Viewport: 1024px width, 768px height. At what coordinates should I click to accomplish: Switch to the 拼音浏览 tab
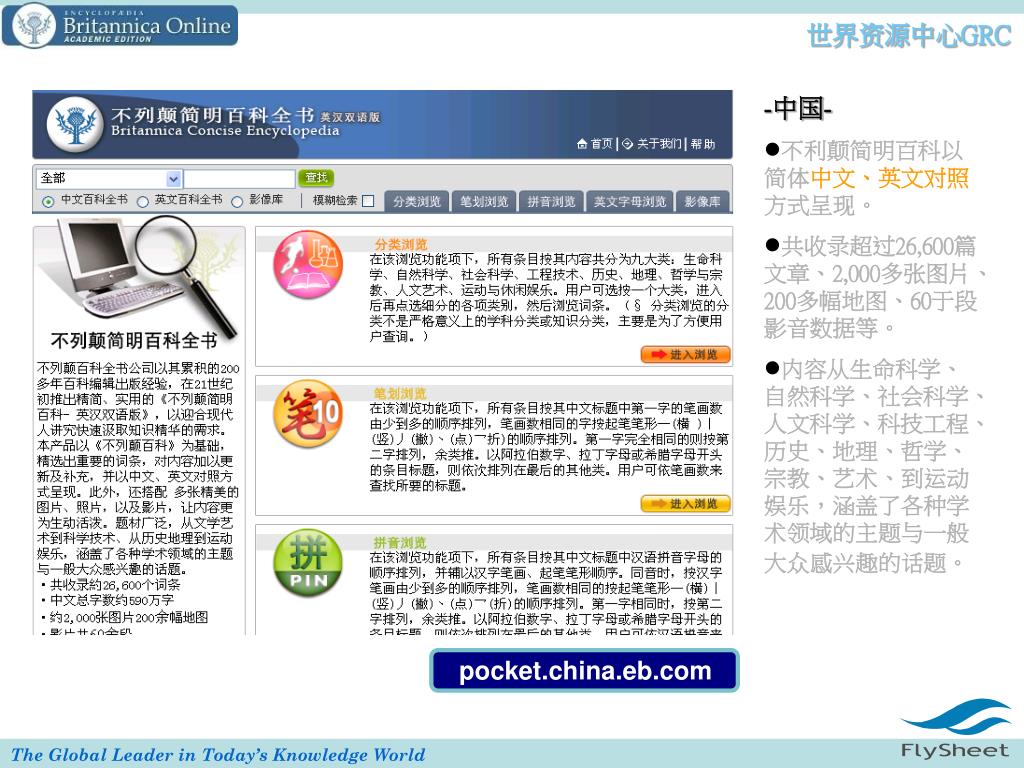click(551, 202)
